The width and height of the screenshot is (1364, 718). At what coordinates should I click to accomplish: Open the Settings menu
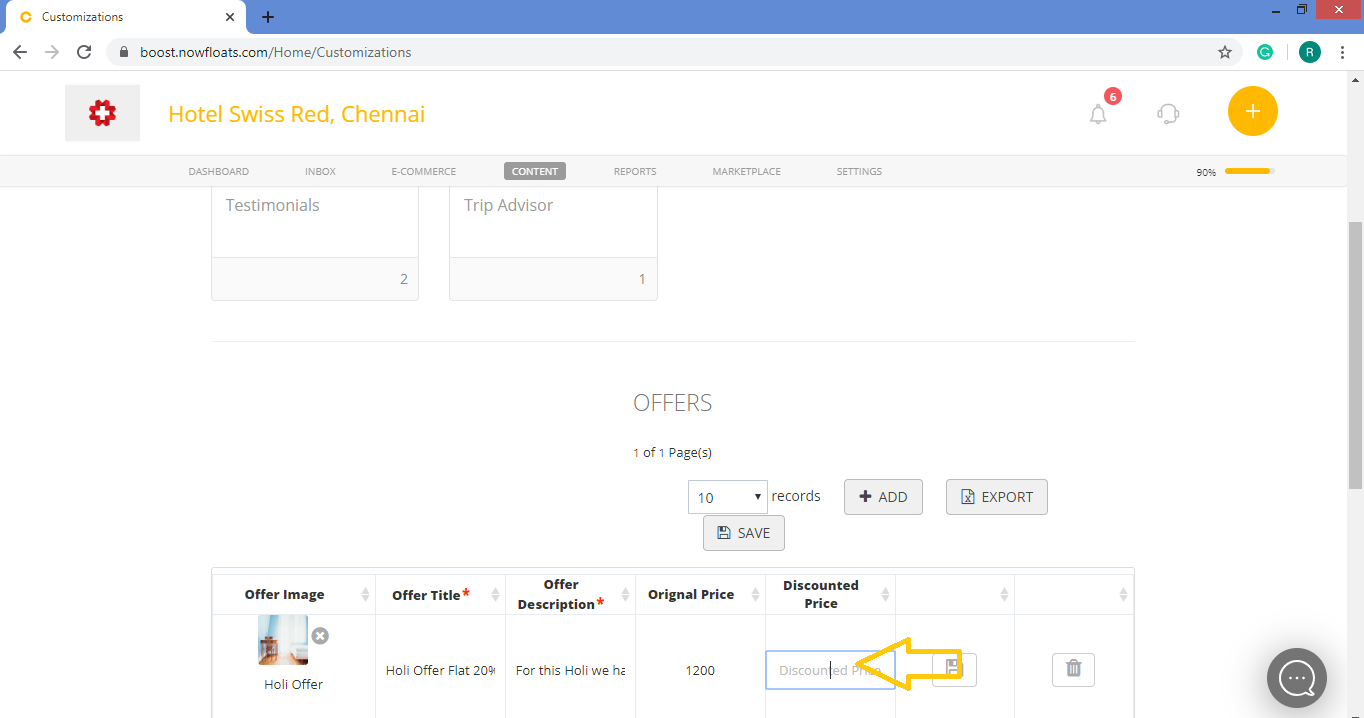[x=859, y=171]
